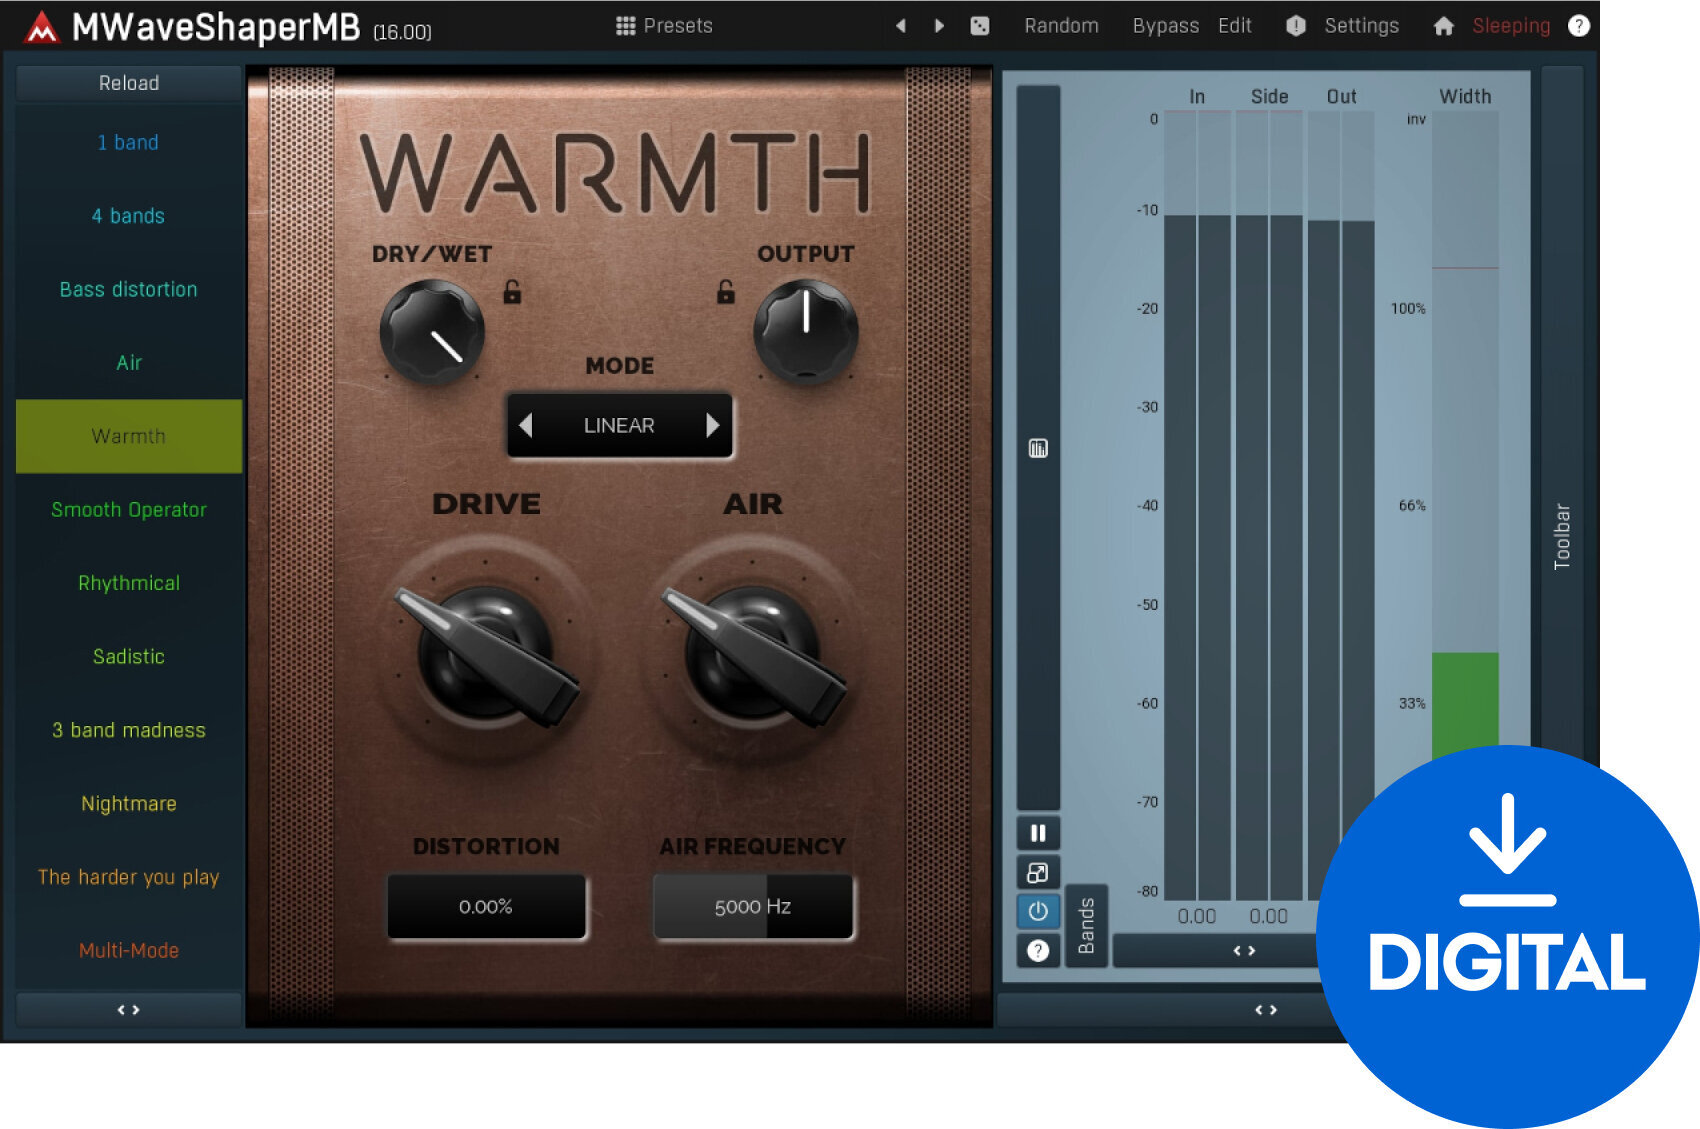The width and height of the screenshot is (1700, 1129).
Task: Toggle the Dry/Wet lock icon
Action: [x=512, y=292]
